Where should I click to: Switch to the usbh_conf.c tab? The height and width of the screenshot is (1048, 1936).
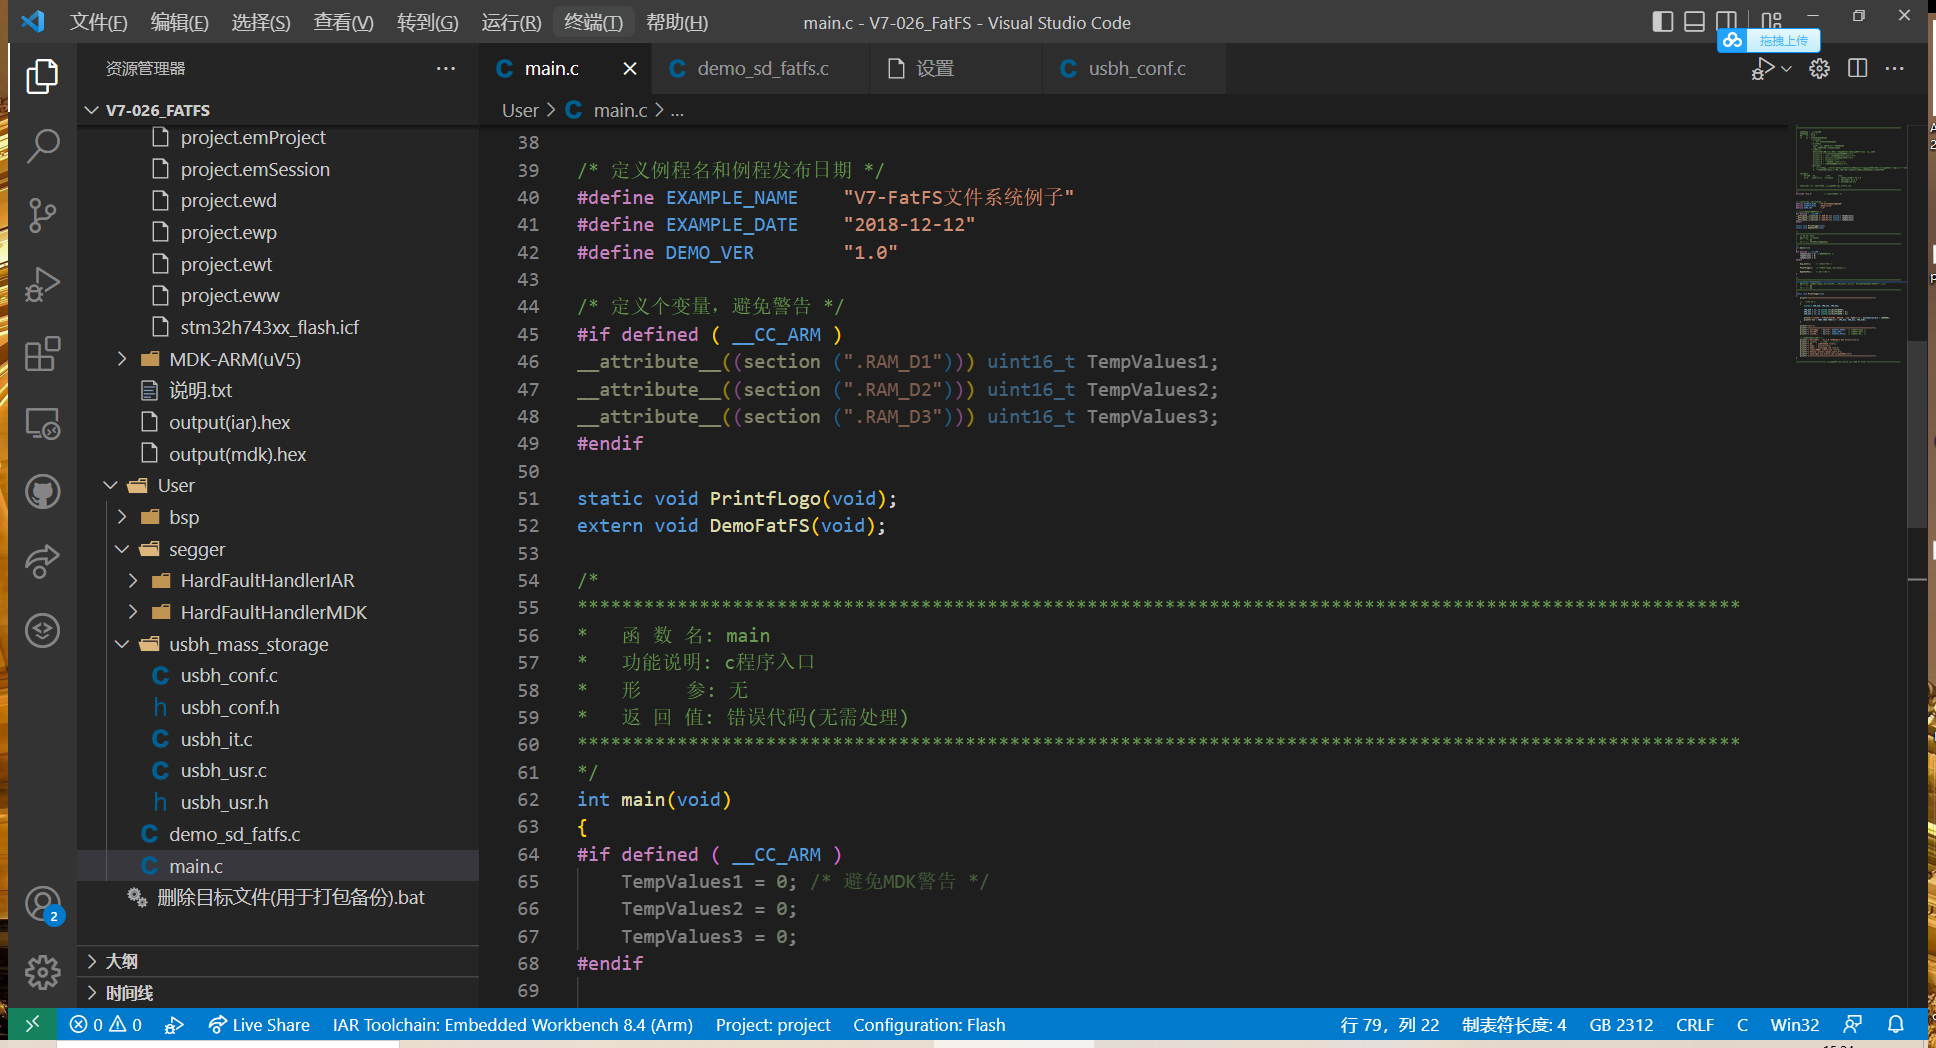tap(1136, 68)
